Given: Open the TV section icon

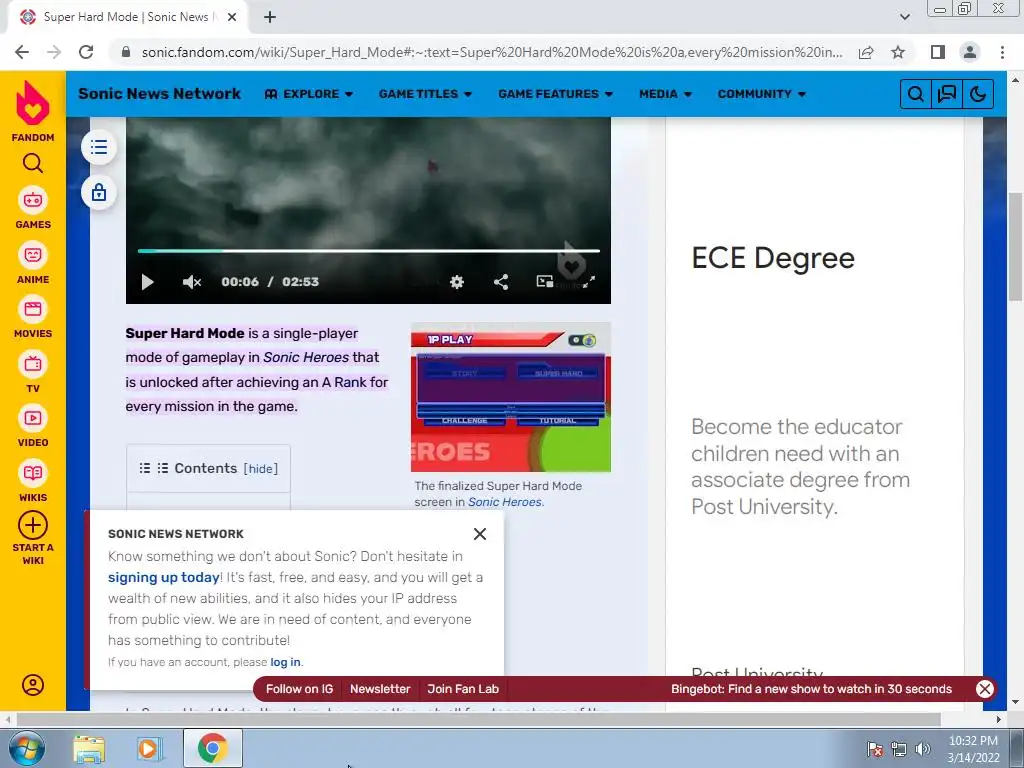Looking at the screenshot, I should pos(33,364).
